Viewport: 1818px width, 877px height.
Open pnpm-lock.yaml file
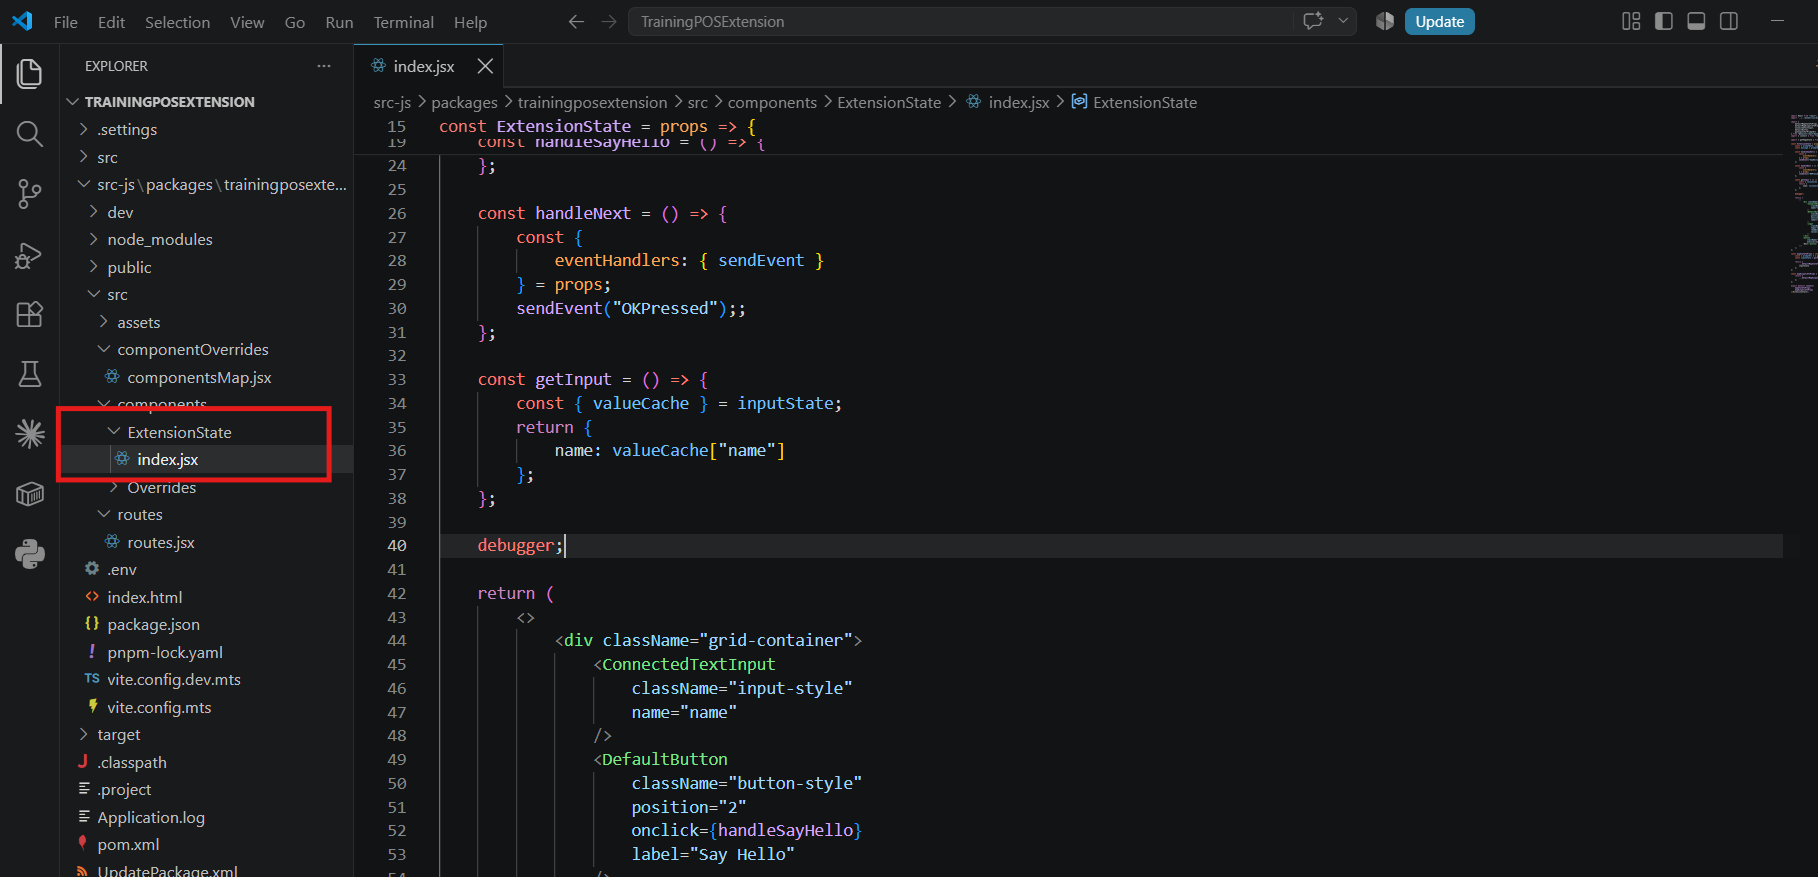pos(206,652)
